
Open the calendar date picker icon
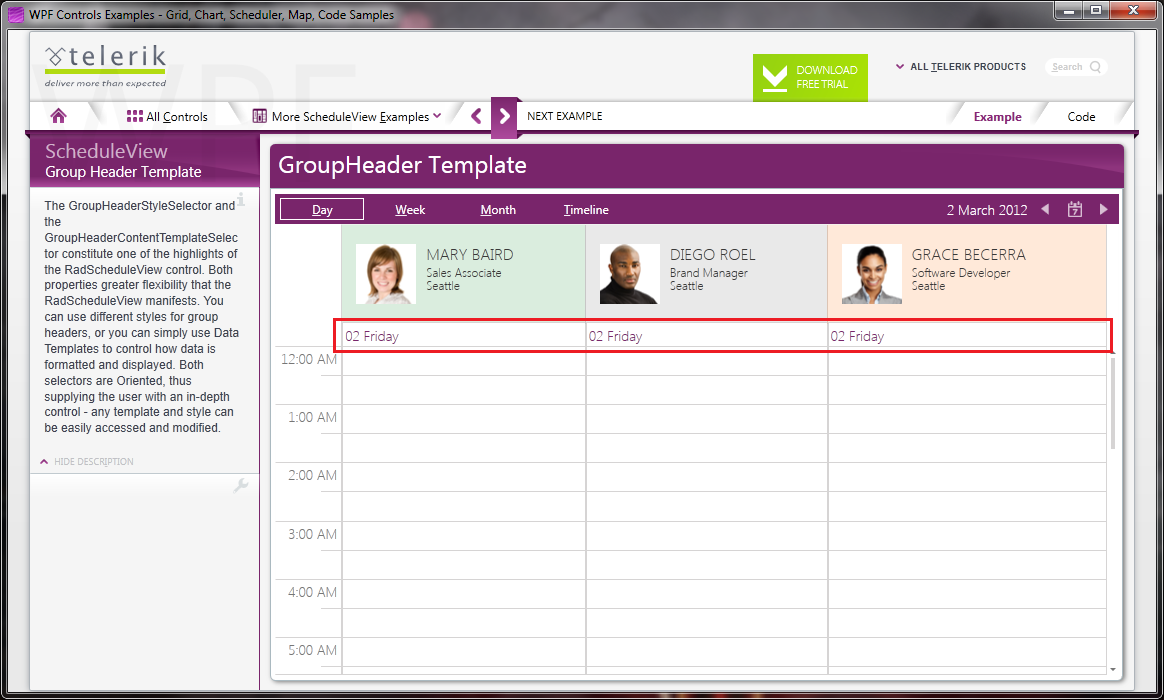click(1075, 209)
